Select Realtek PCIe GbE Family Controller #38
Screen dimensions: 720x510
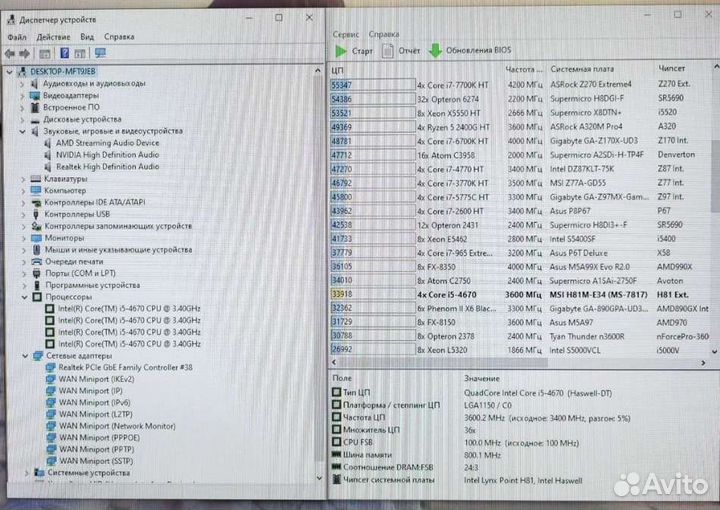pos(125,367)
